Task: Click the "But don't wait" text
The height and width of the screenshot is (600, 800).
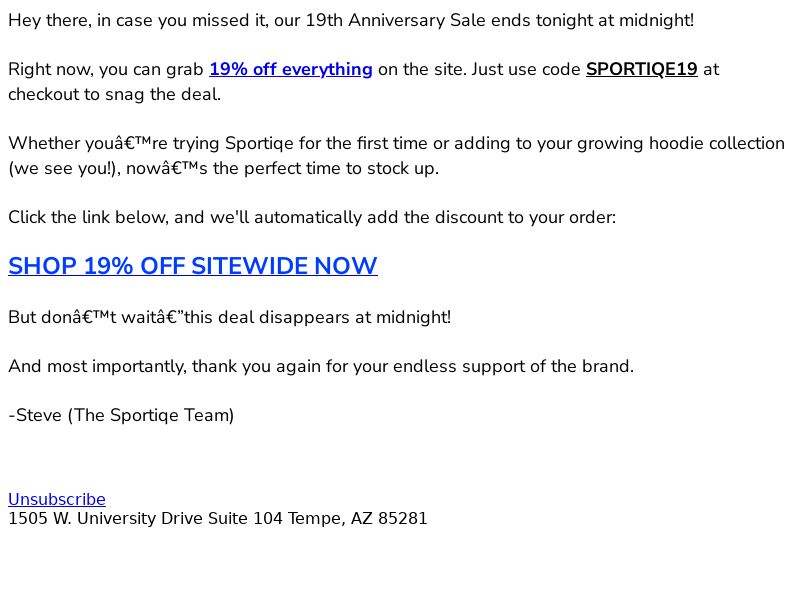Action: point(95,317)
